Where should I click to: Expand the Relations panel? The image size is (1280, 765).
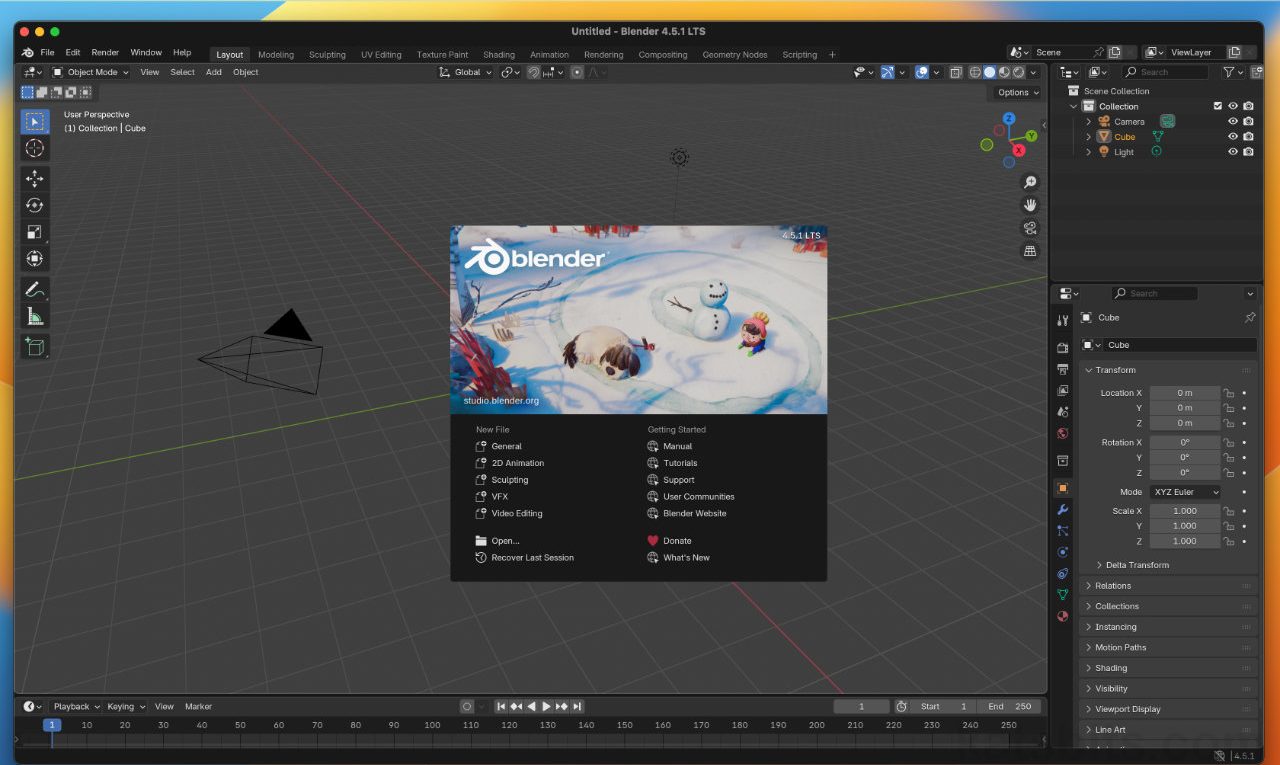tap(1167, 586)
